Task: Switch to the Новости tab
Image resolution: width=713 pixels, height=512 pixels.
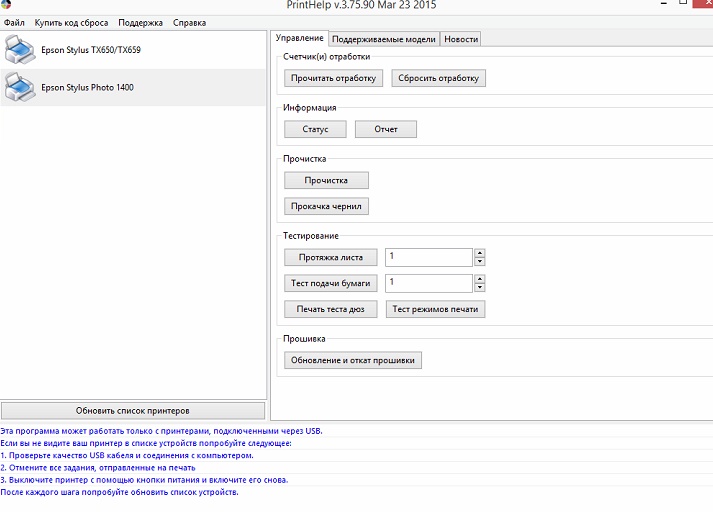Action: (x=461, y=39)
